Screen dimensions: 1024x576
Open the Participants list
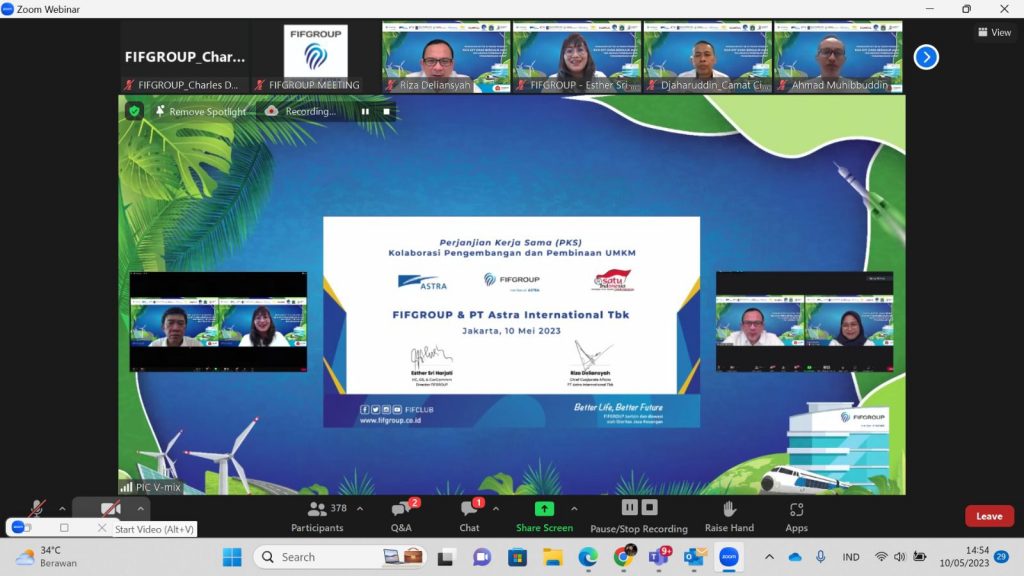point(318,515)
